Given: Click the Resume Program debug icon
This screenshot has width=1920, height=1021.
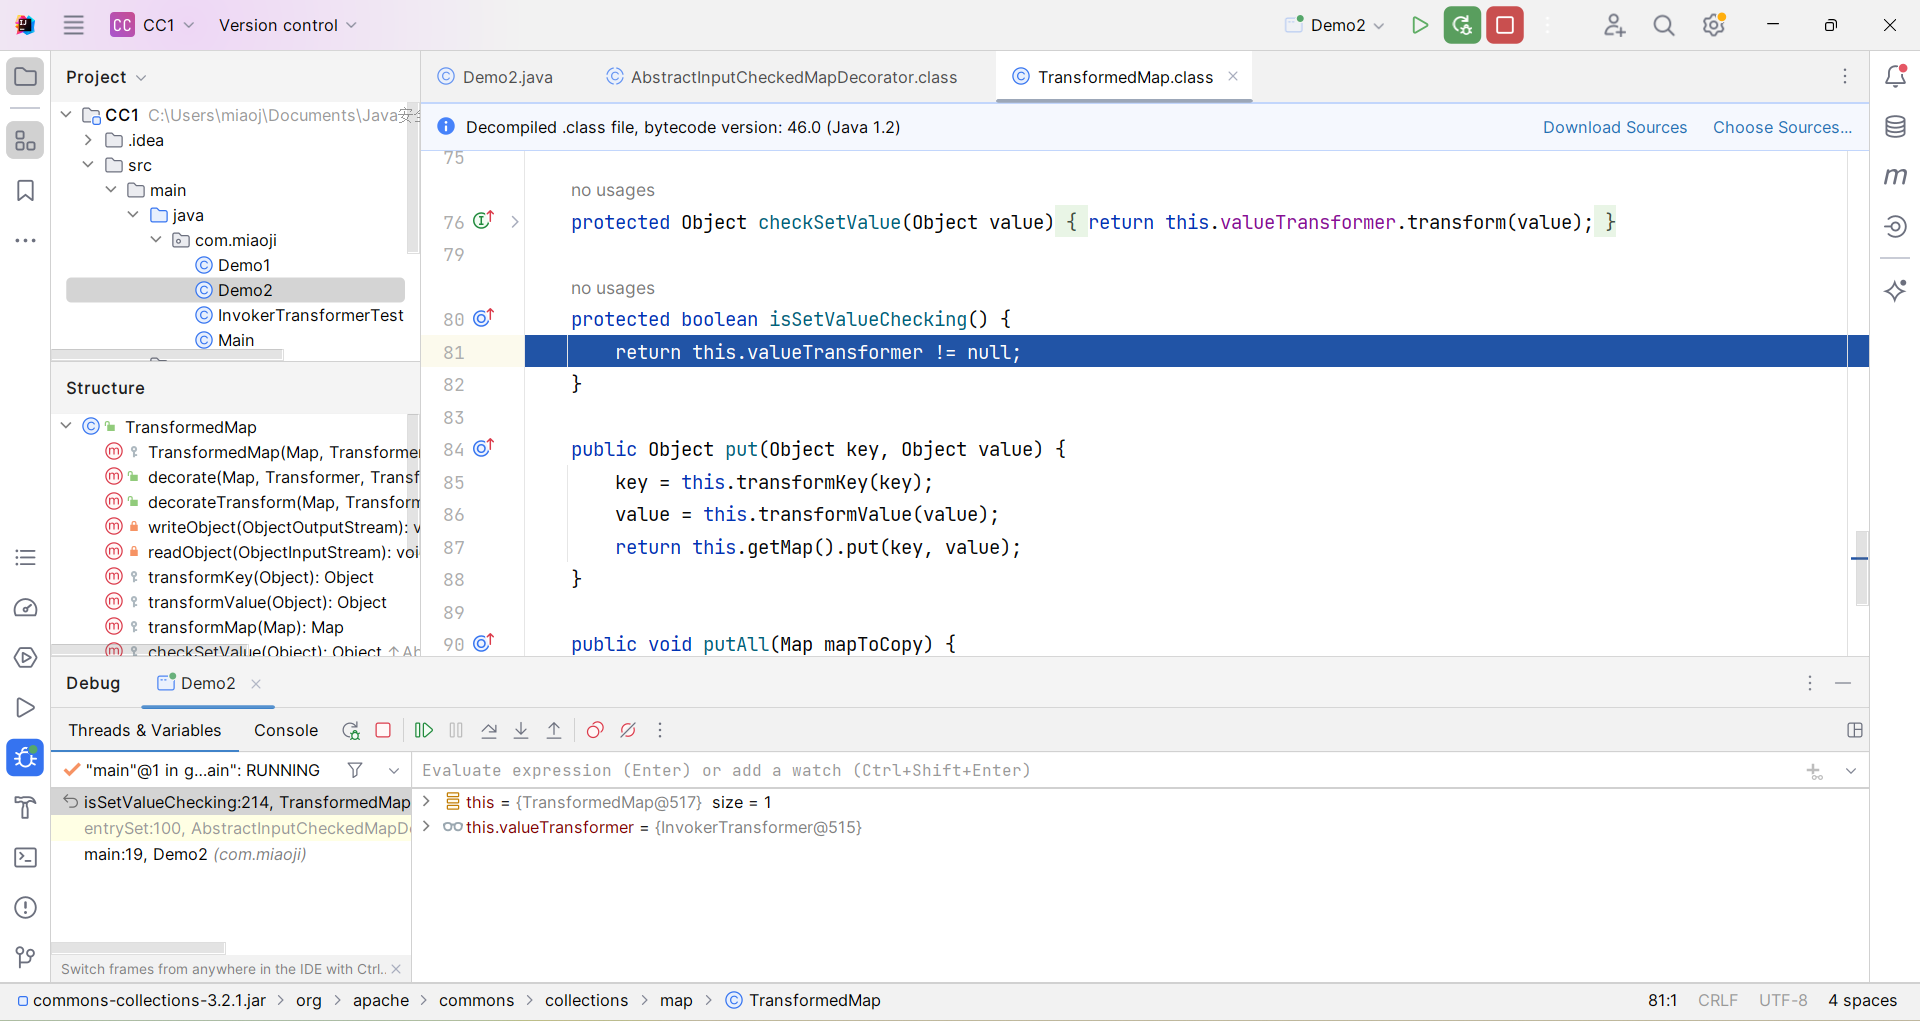Looking at the screenshot, I should (x=424, y=731).
